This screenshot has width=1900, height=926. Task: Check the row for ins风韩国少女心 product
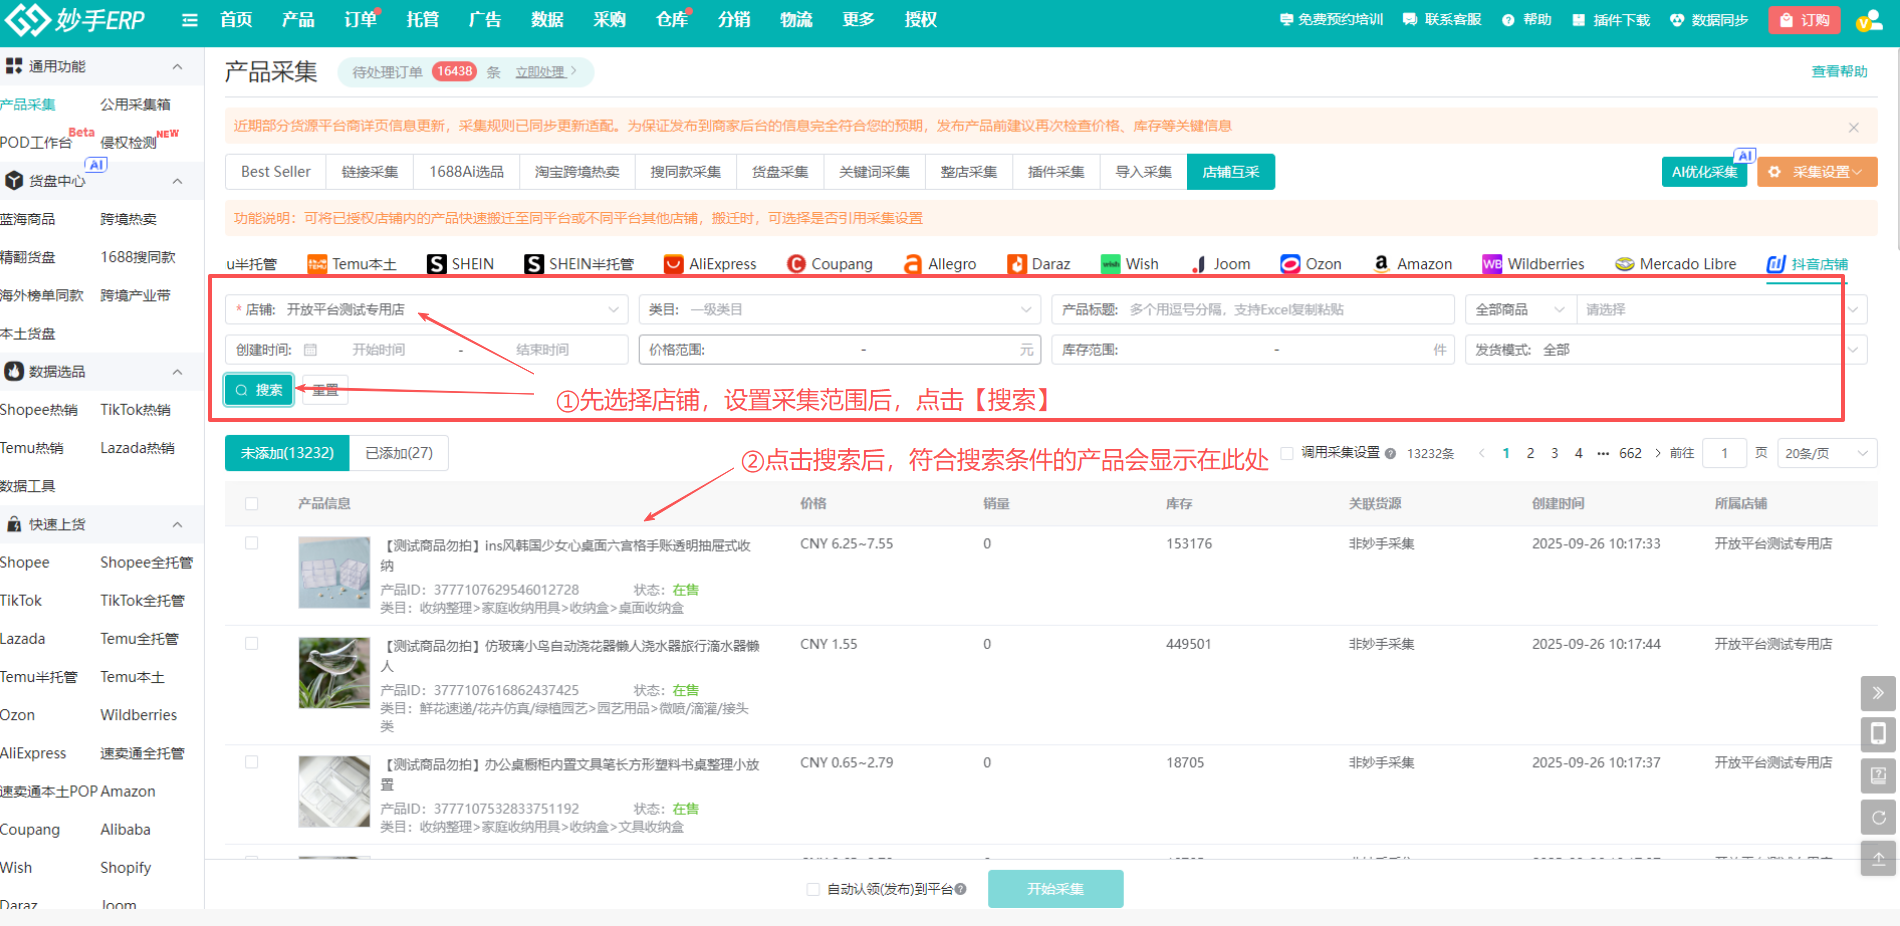pos(252,544)
